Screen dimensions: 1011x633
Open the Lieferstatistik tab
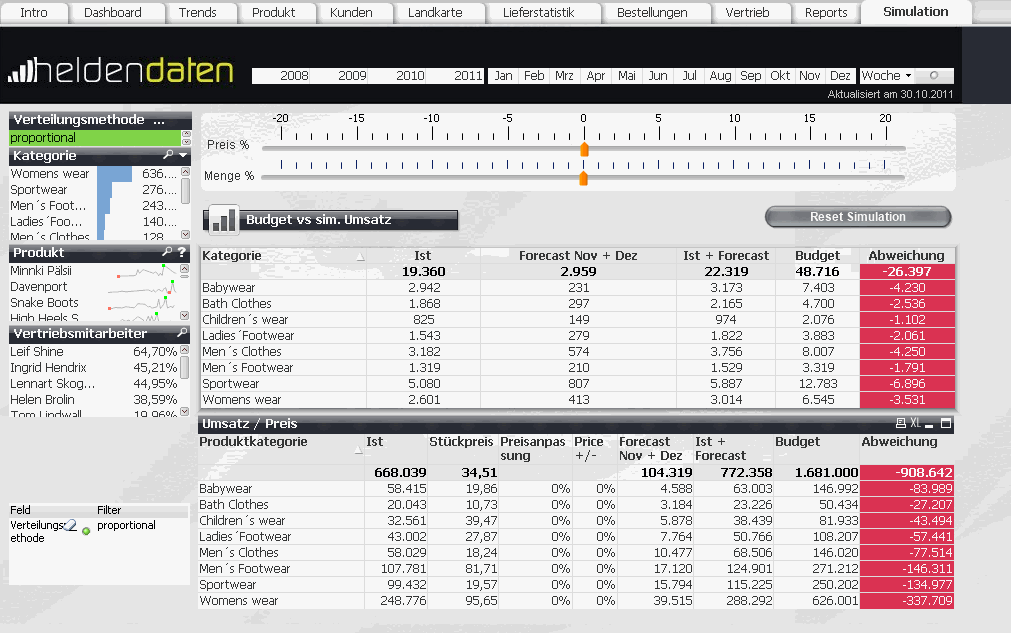[538, 12]
